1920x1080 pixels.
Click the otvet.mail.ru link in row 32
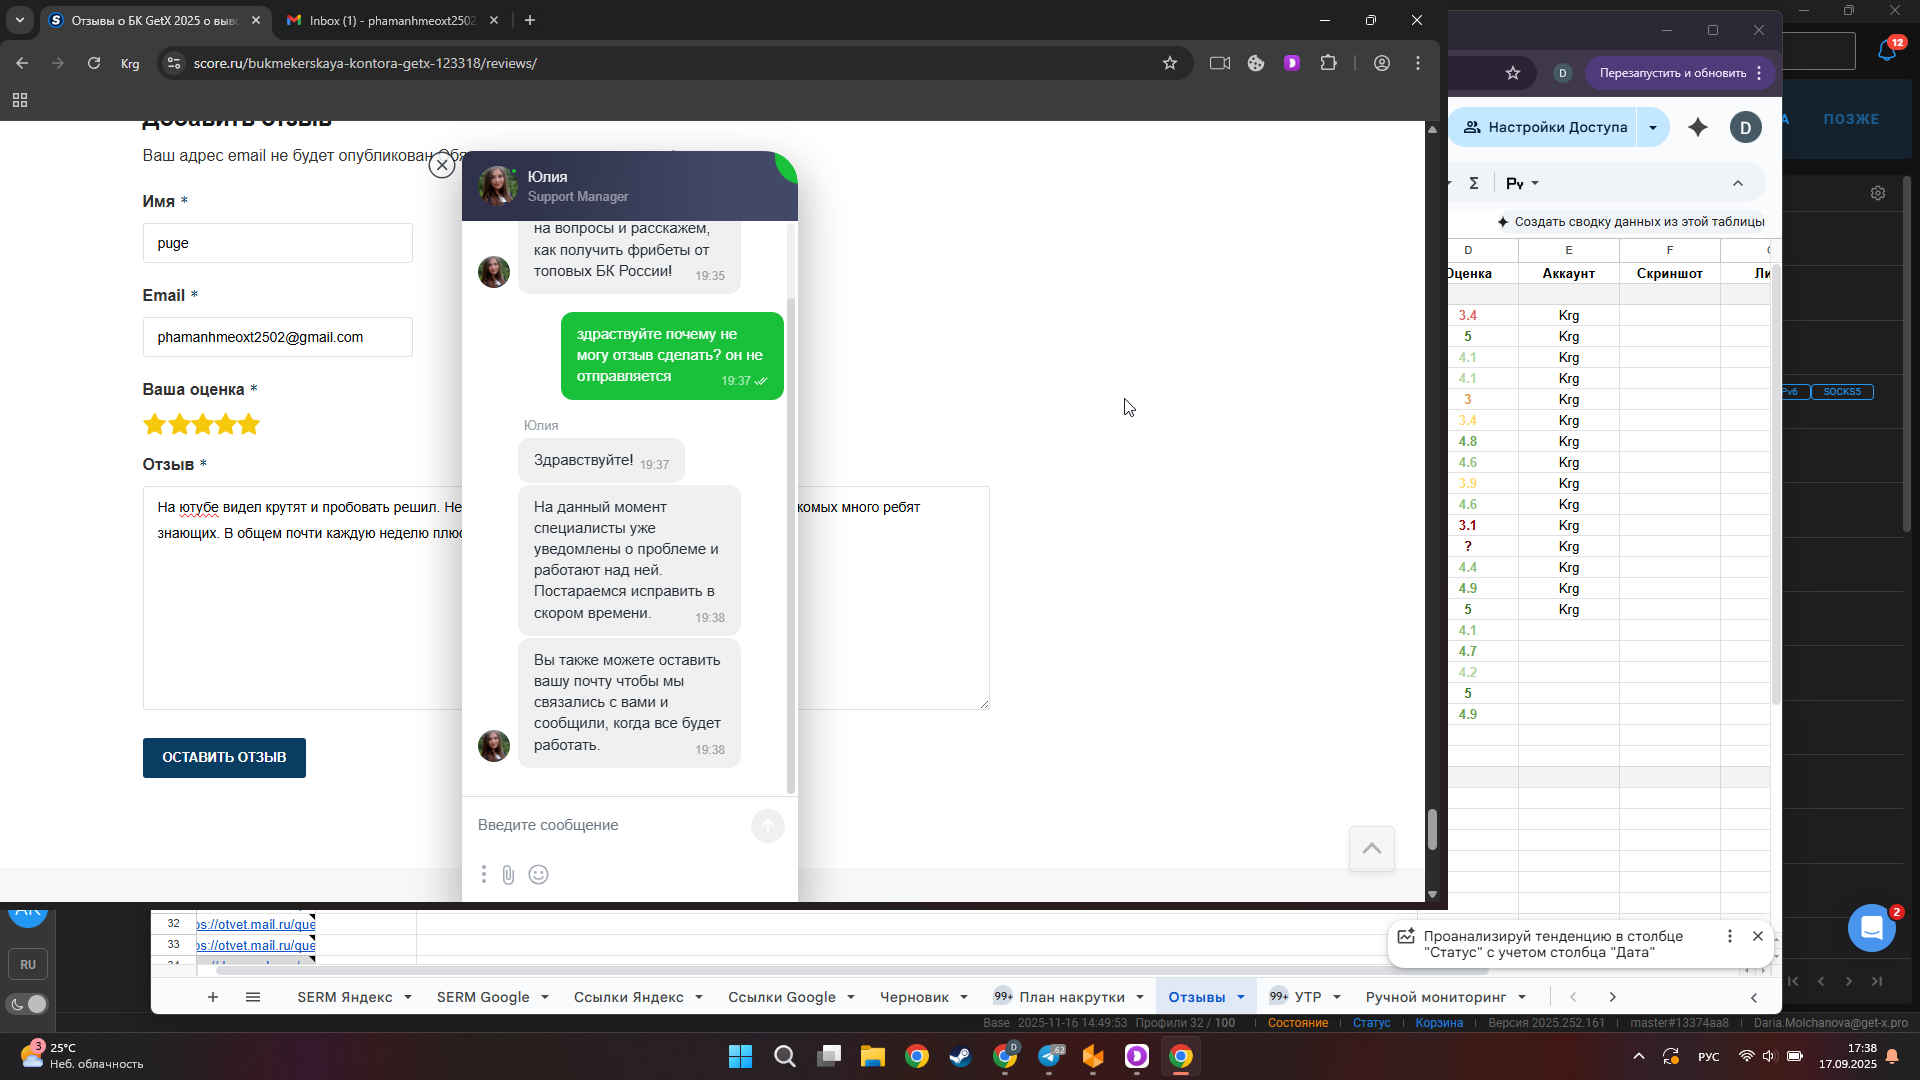click(x=257, y=924)
